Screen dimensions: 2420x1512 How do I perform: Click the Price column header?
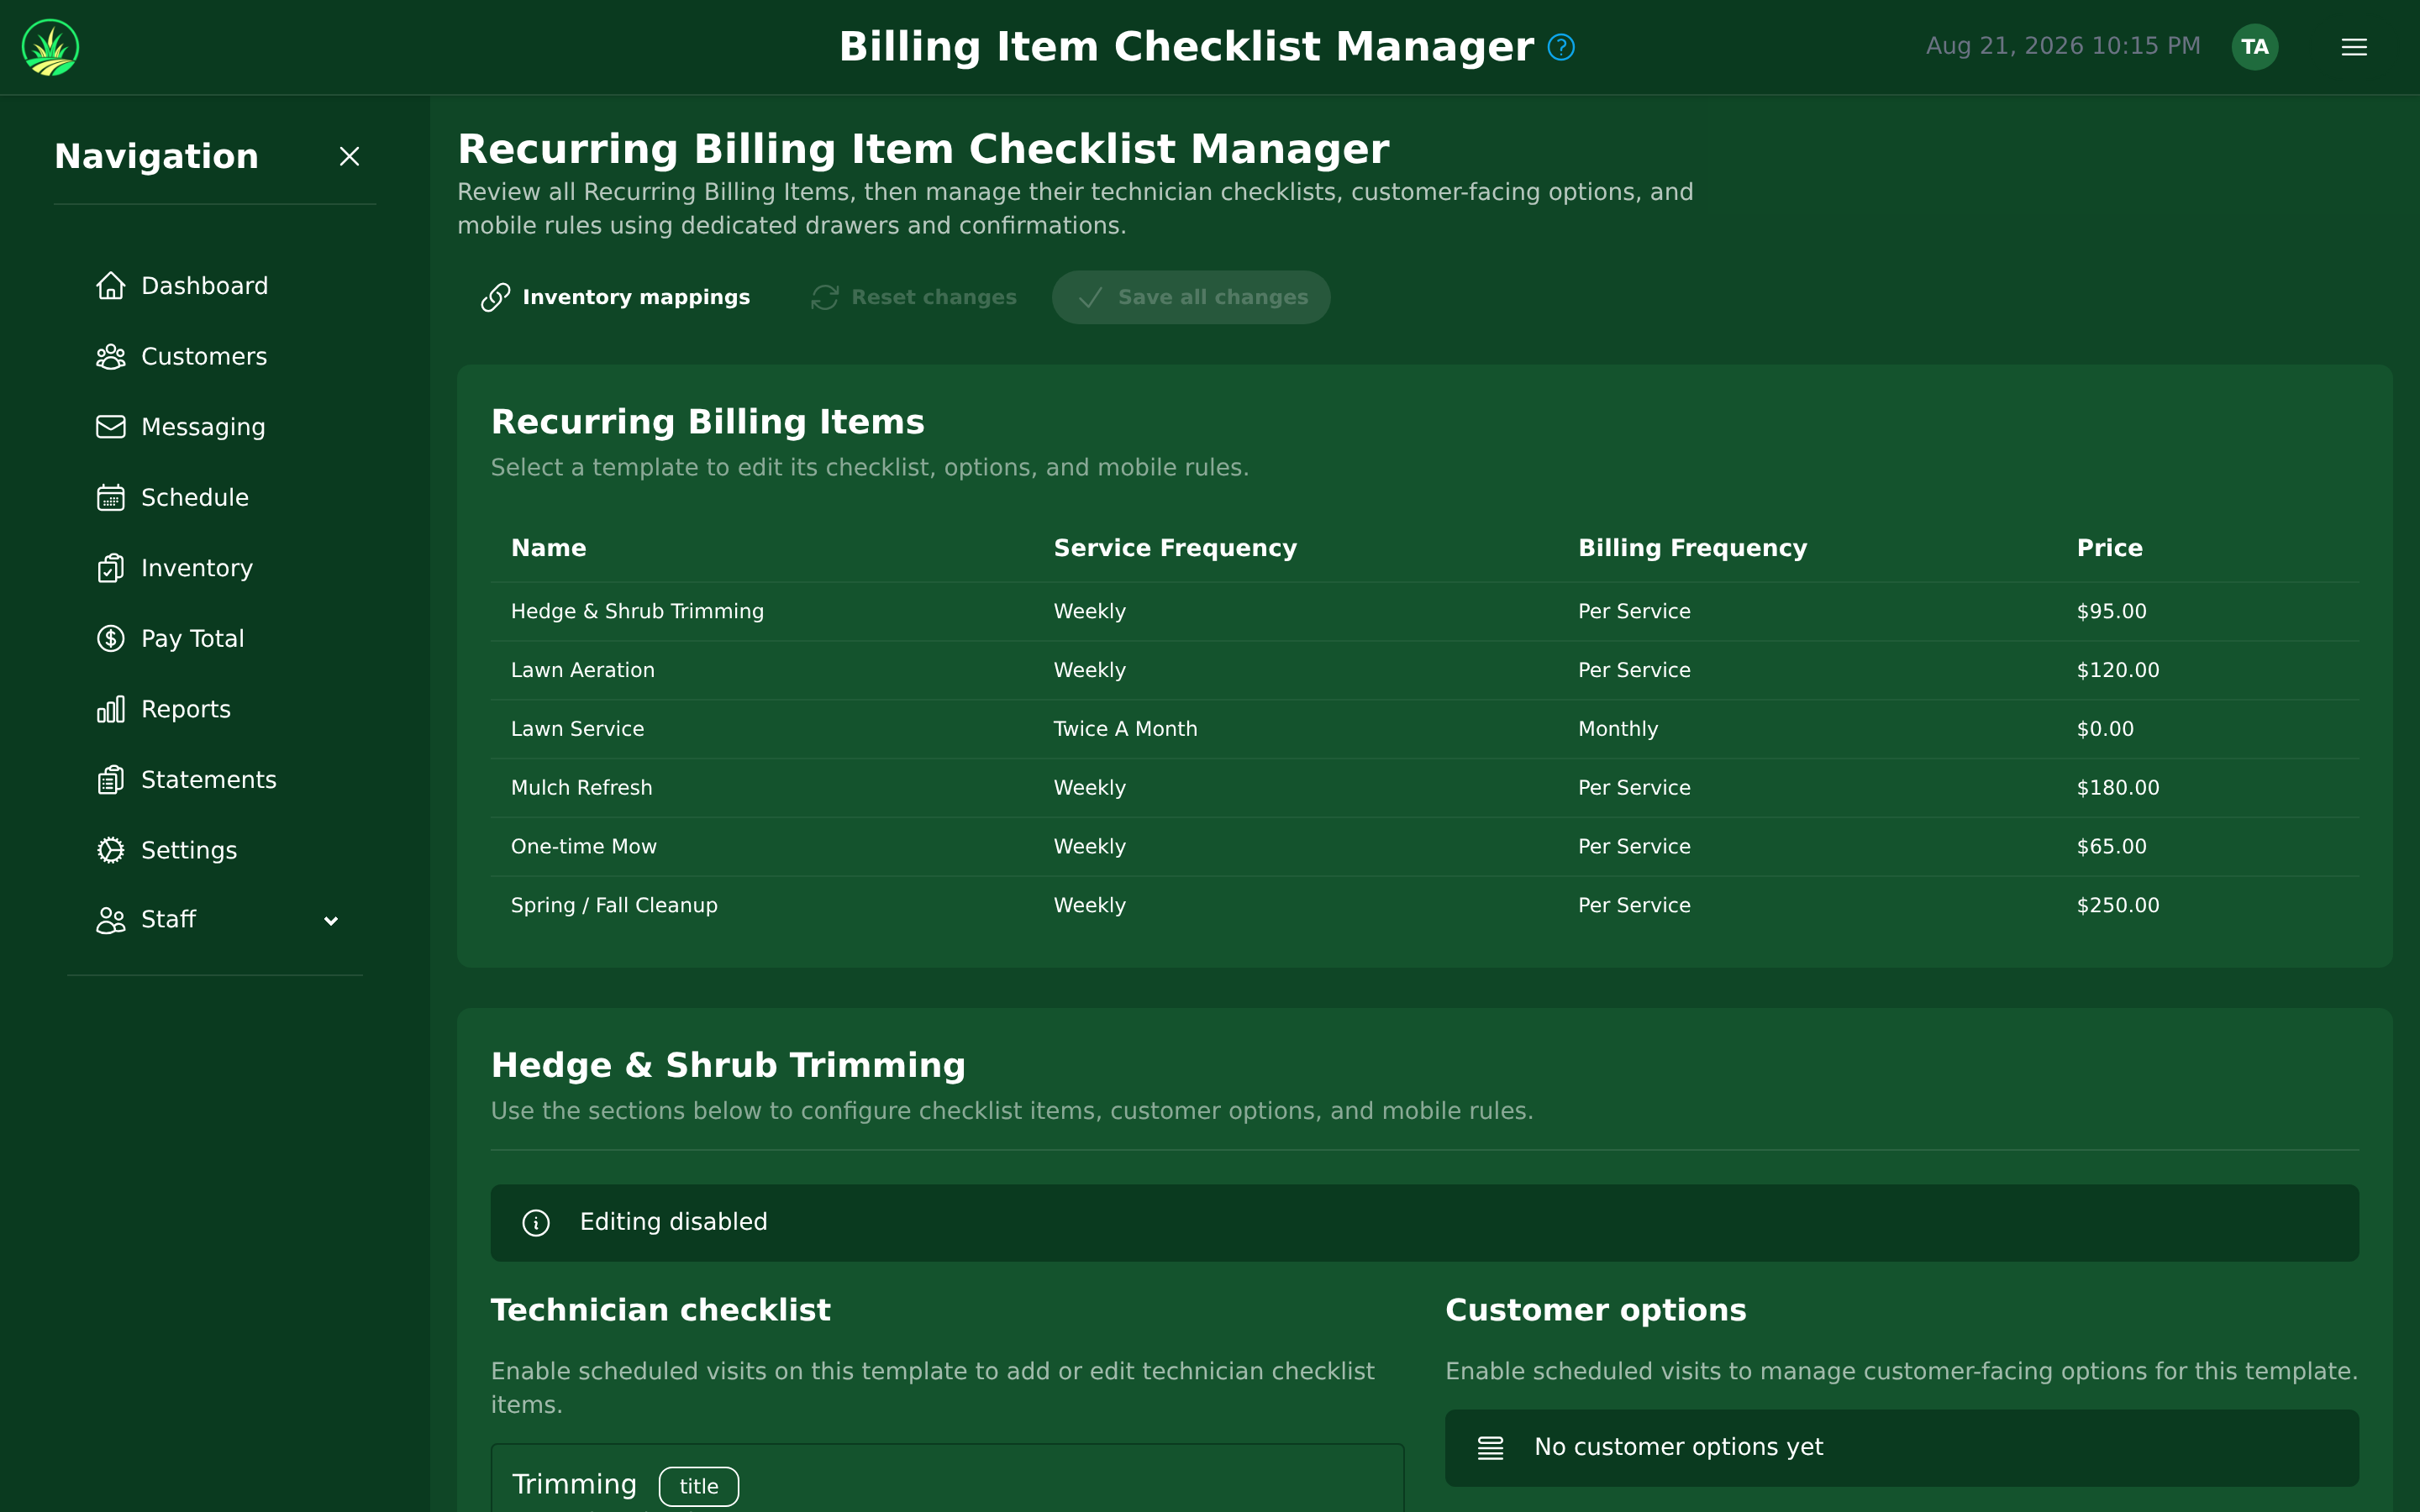point(2109,548)
